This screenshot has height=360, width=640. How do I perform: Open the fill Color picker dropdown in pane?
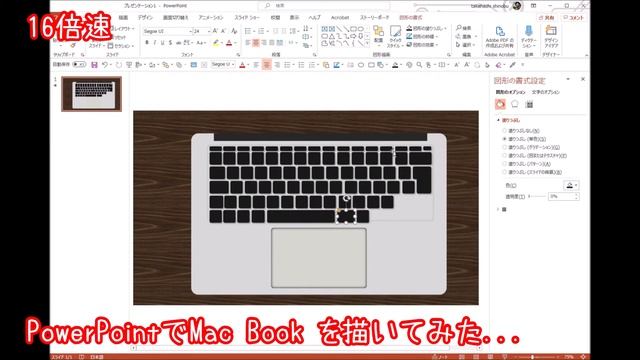571,185
